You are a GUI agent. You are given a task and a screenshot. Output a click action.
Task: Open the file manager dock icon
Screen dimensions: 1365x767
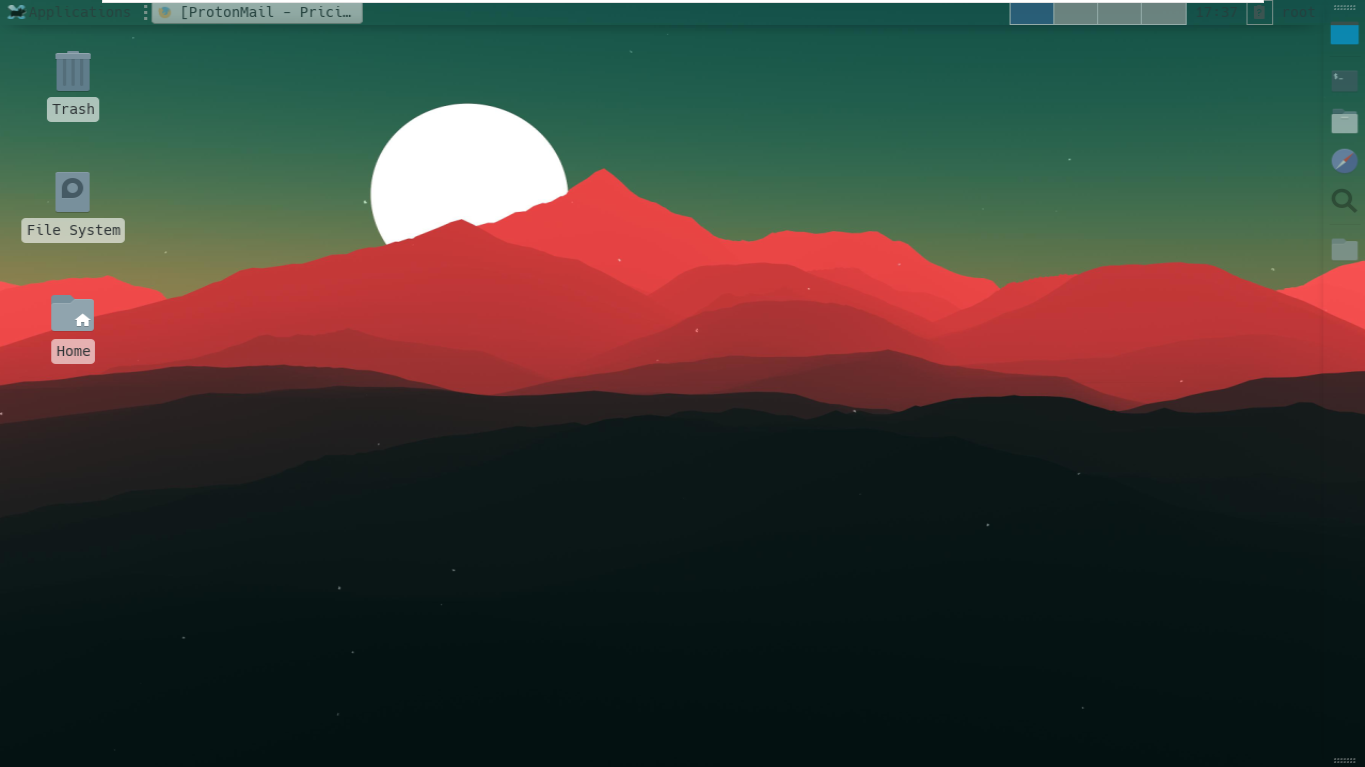pyautogui.click(x=1344, y=121)
